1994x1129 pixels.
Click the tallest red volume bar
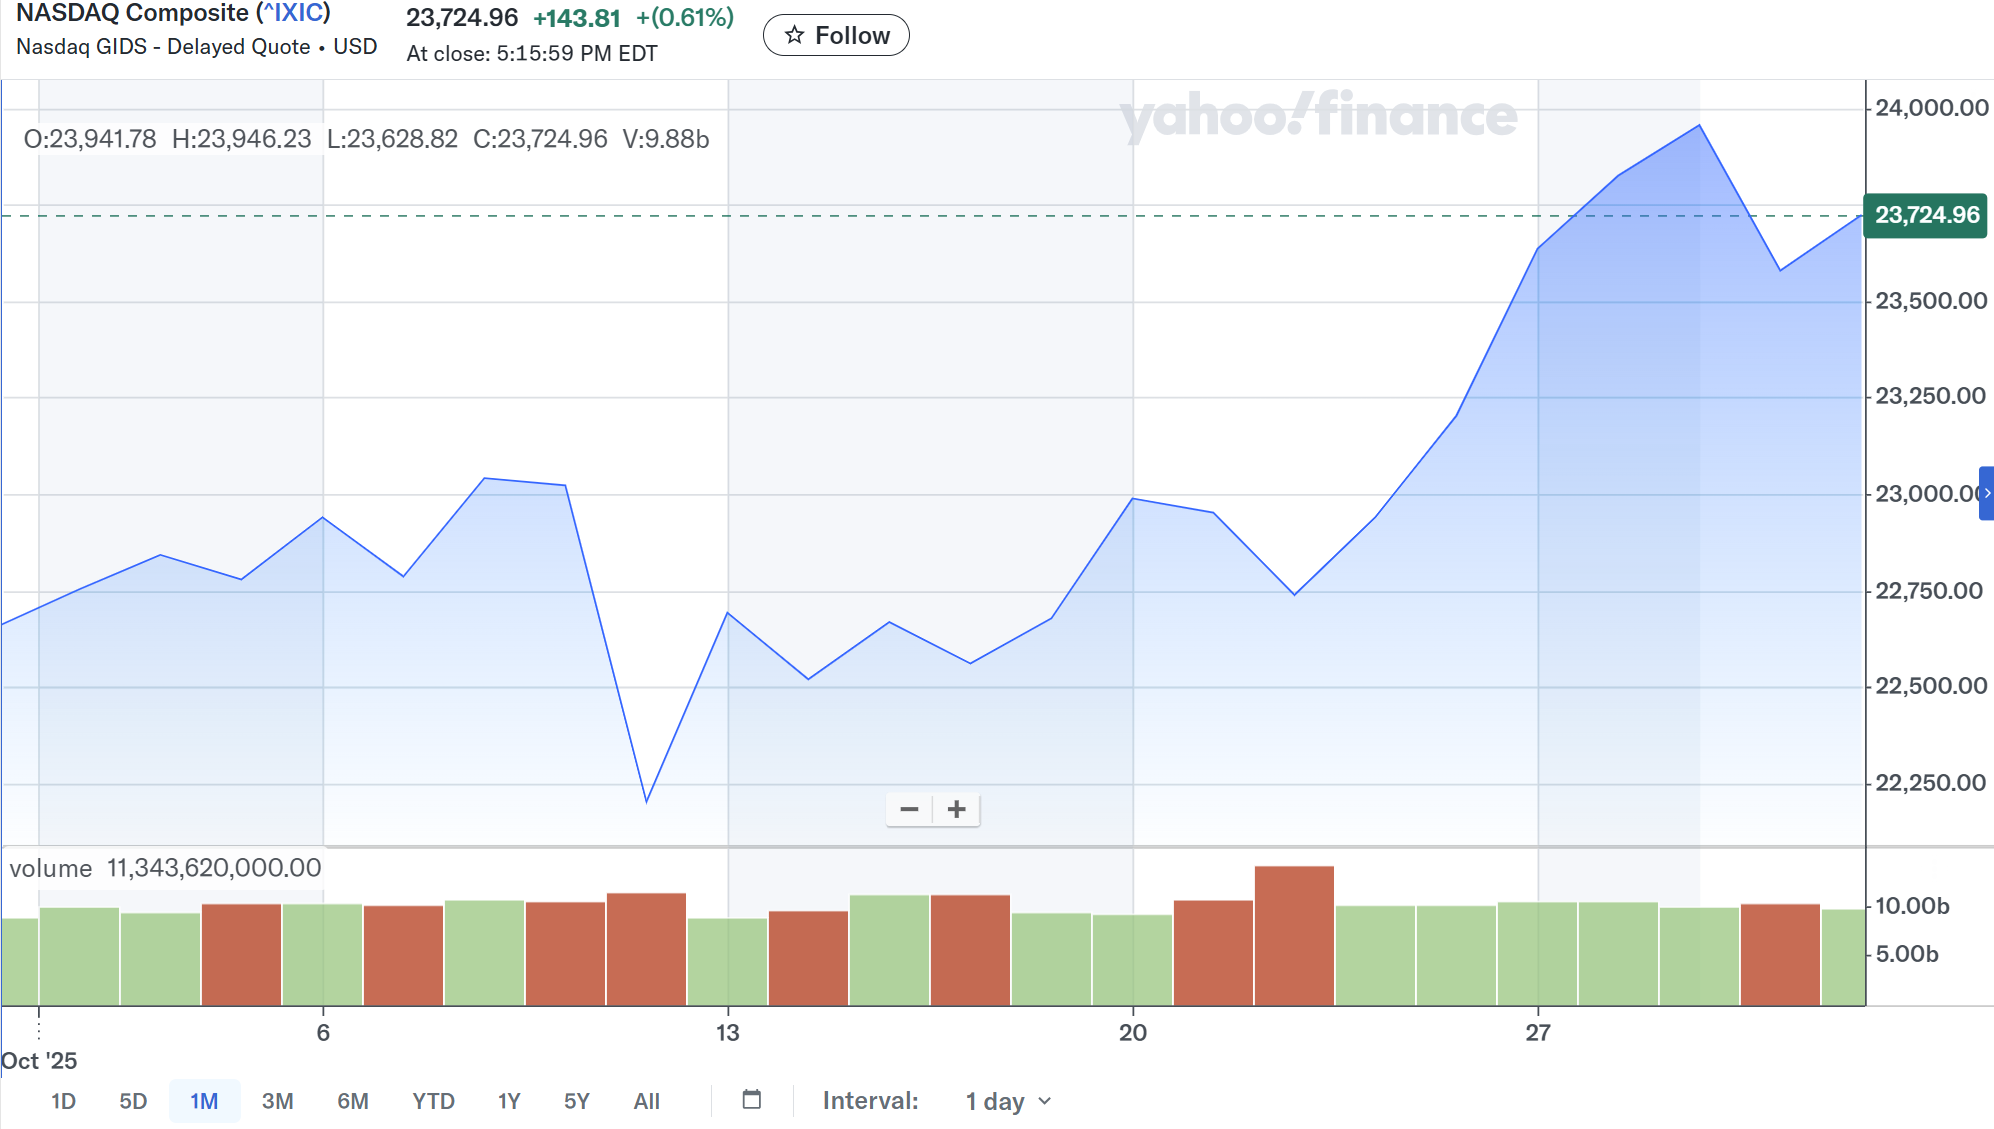pos(1294,935)
